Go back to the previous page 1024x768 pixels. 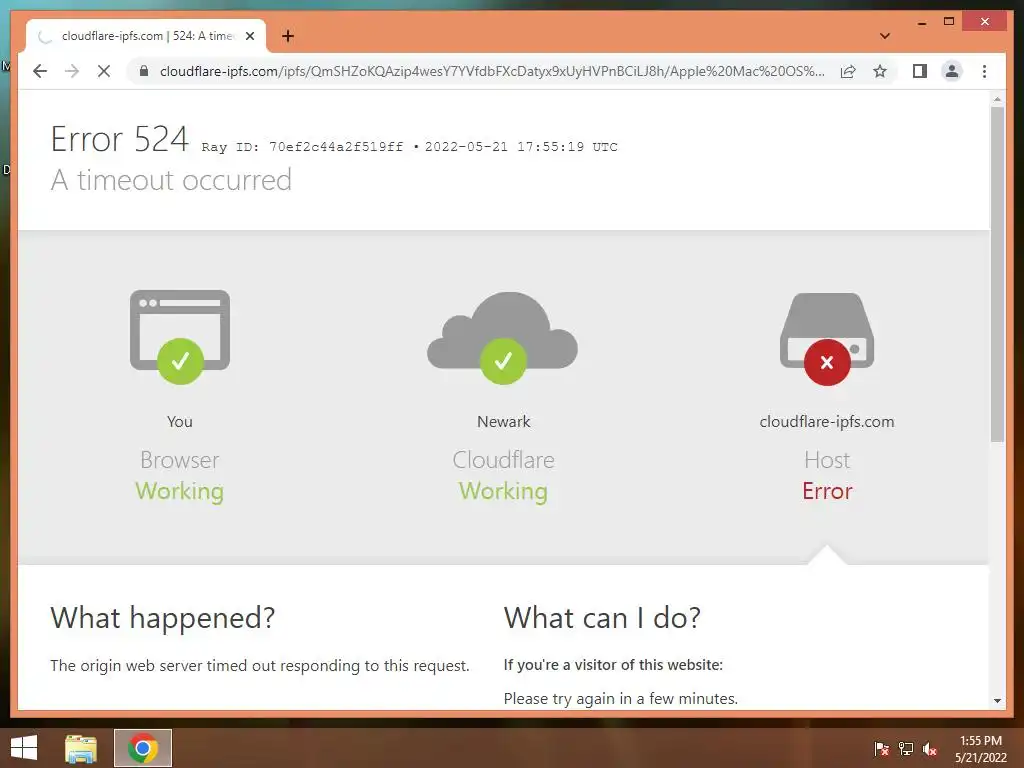point(40,71)
